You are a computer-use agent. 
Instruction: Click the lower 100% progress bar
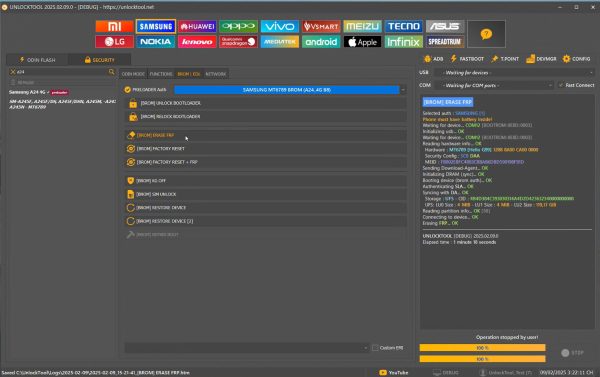482,359
